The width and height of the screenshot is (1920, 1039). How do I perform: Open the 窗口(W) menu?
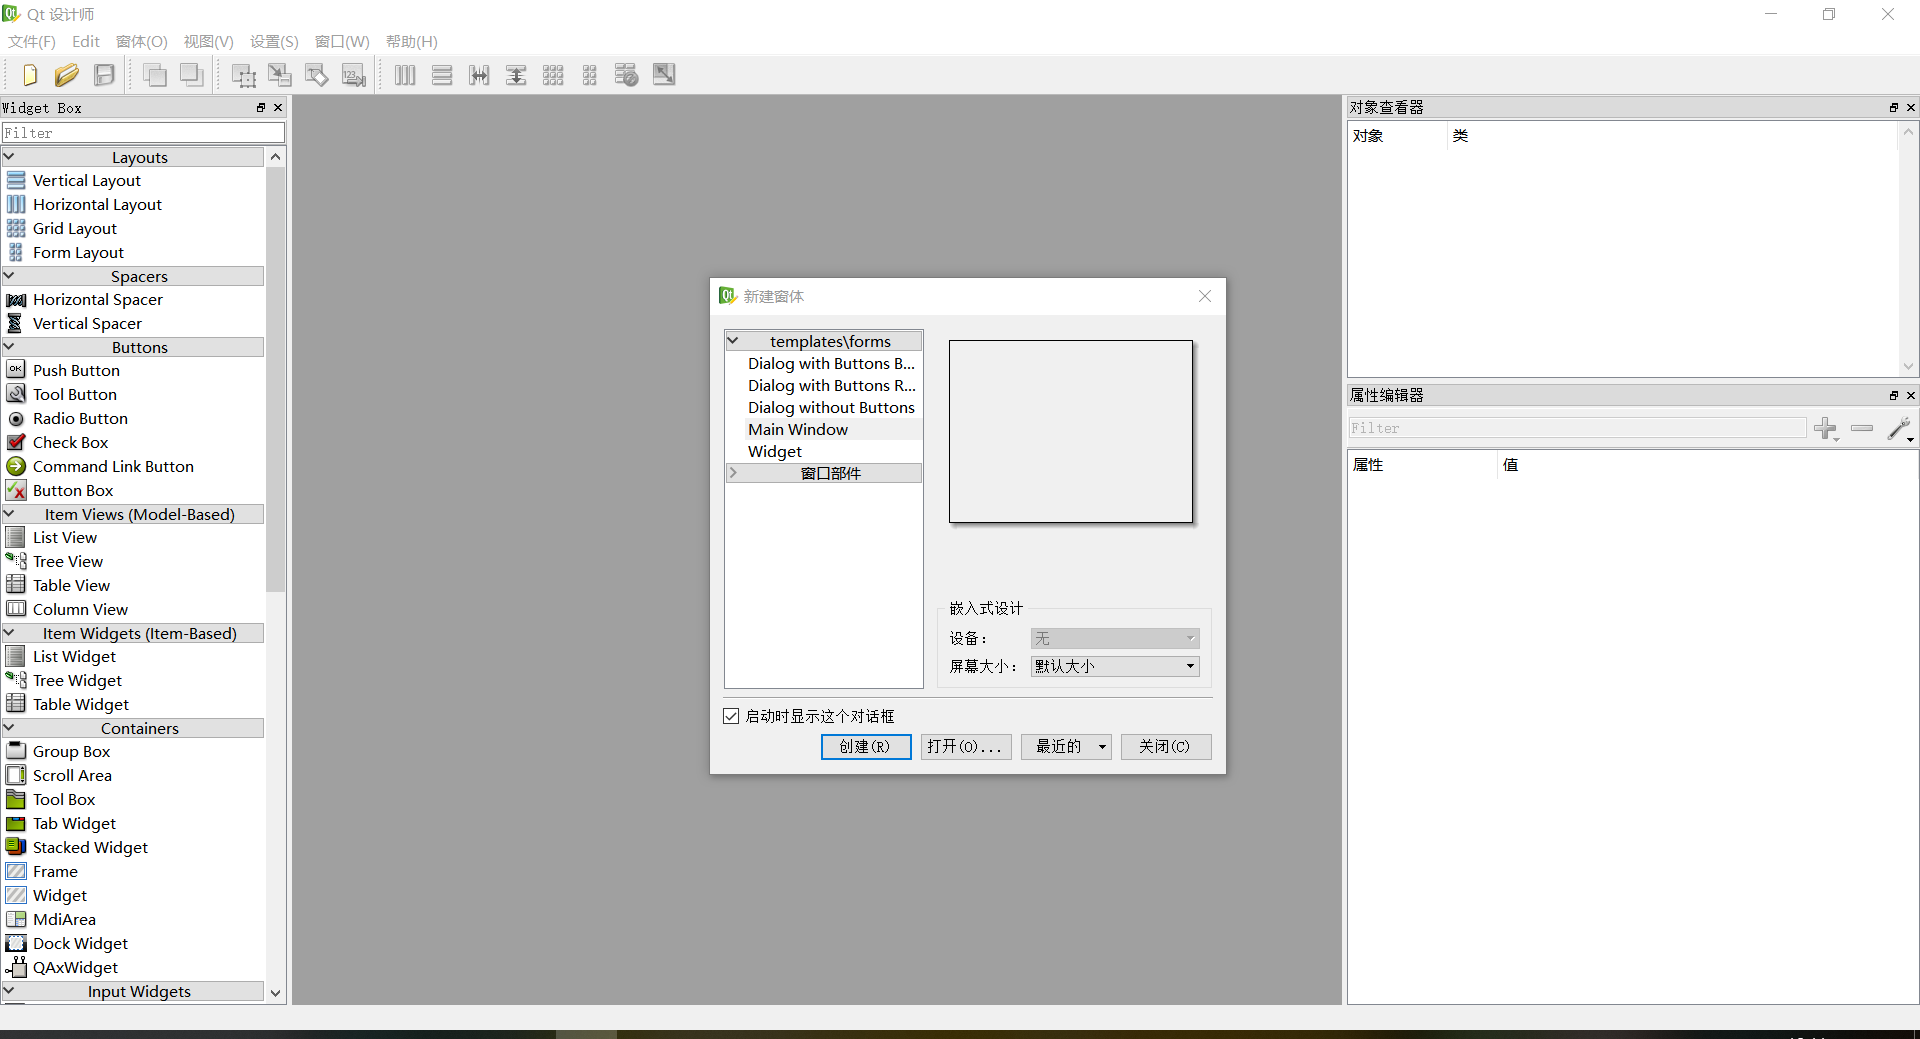(342, 41)
